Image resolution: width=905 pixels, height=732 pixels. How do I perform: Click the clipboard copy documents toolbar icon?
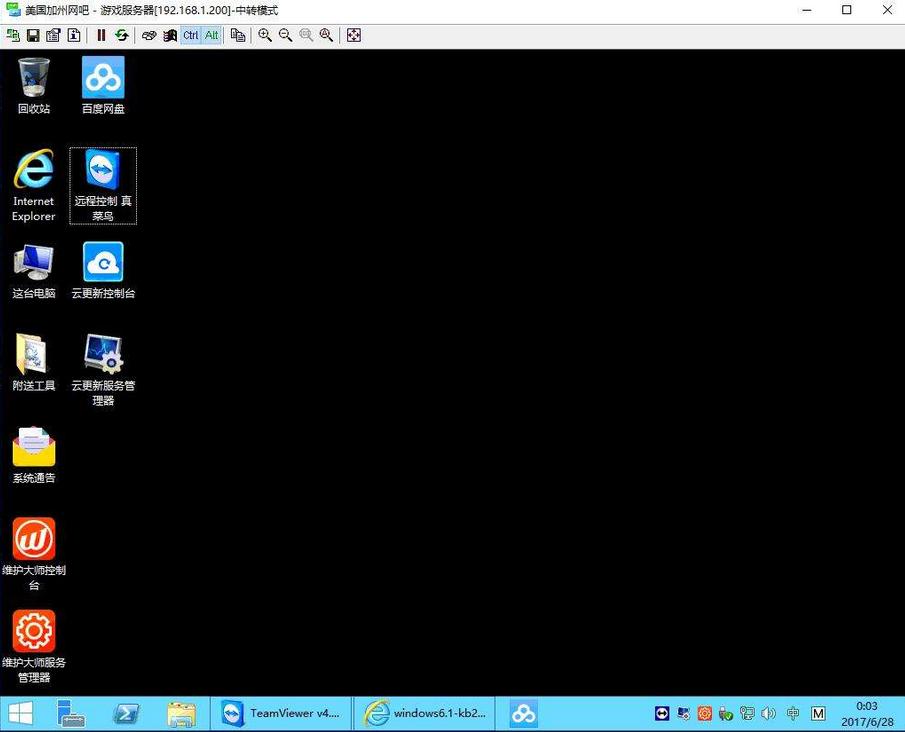238,35
